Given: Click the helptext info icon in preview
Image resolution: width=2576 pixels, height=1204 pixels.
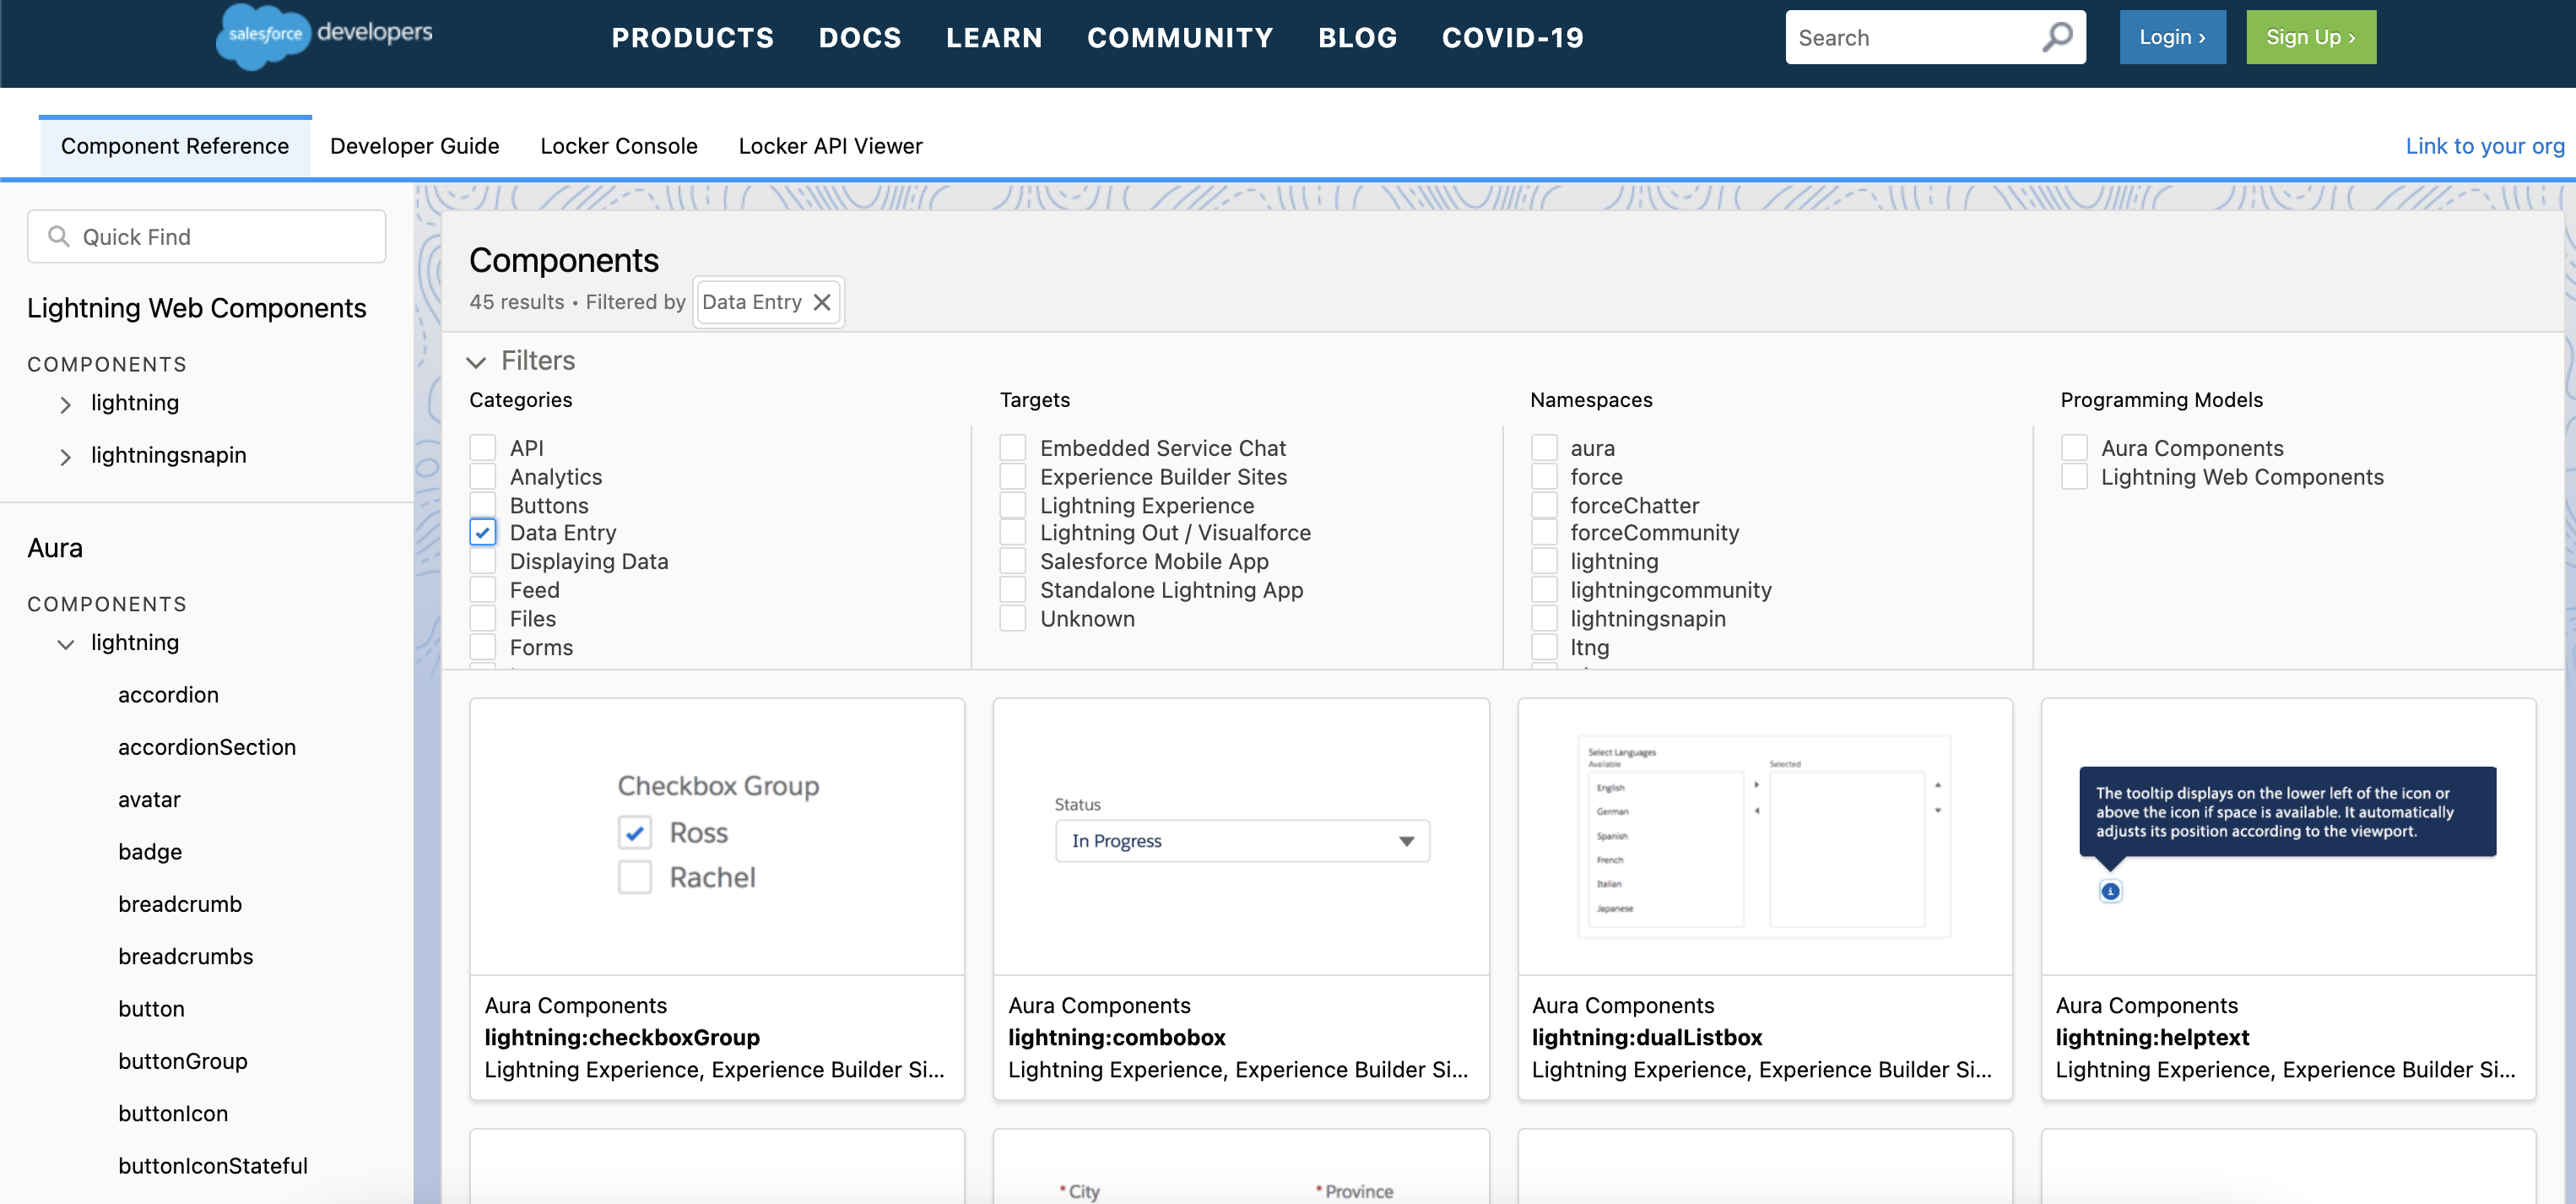Looking at the screenshot, I should pyautogui.click(x=2110, y=891).
